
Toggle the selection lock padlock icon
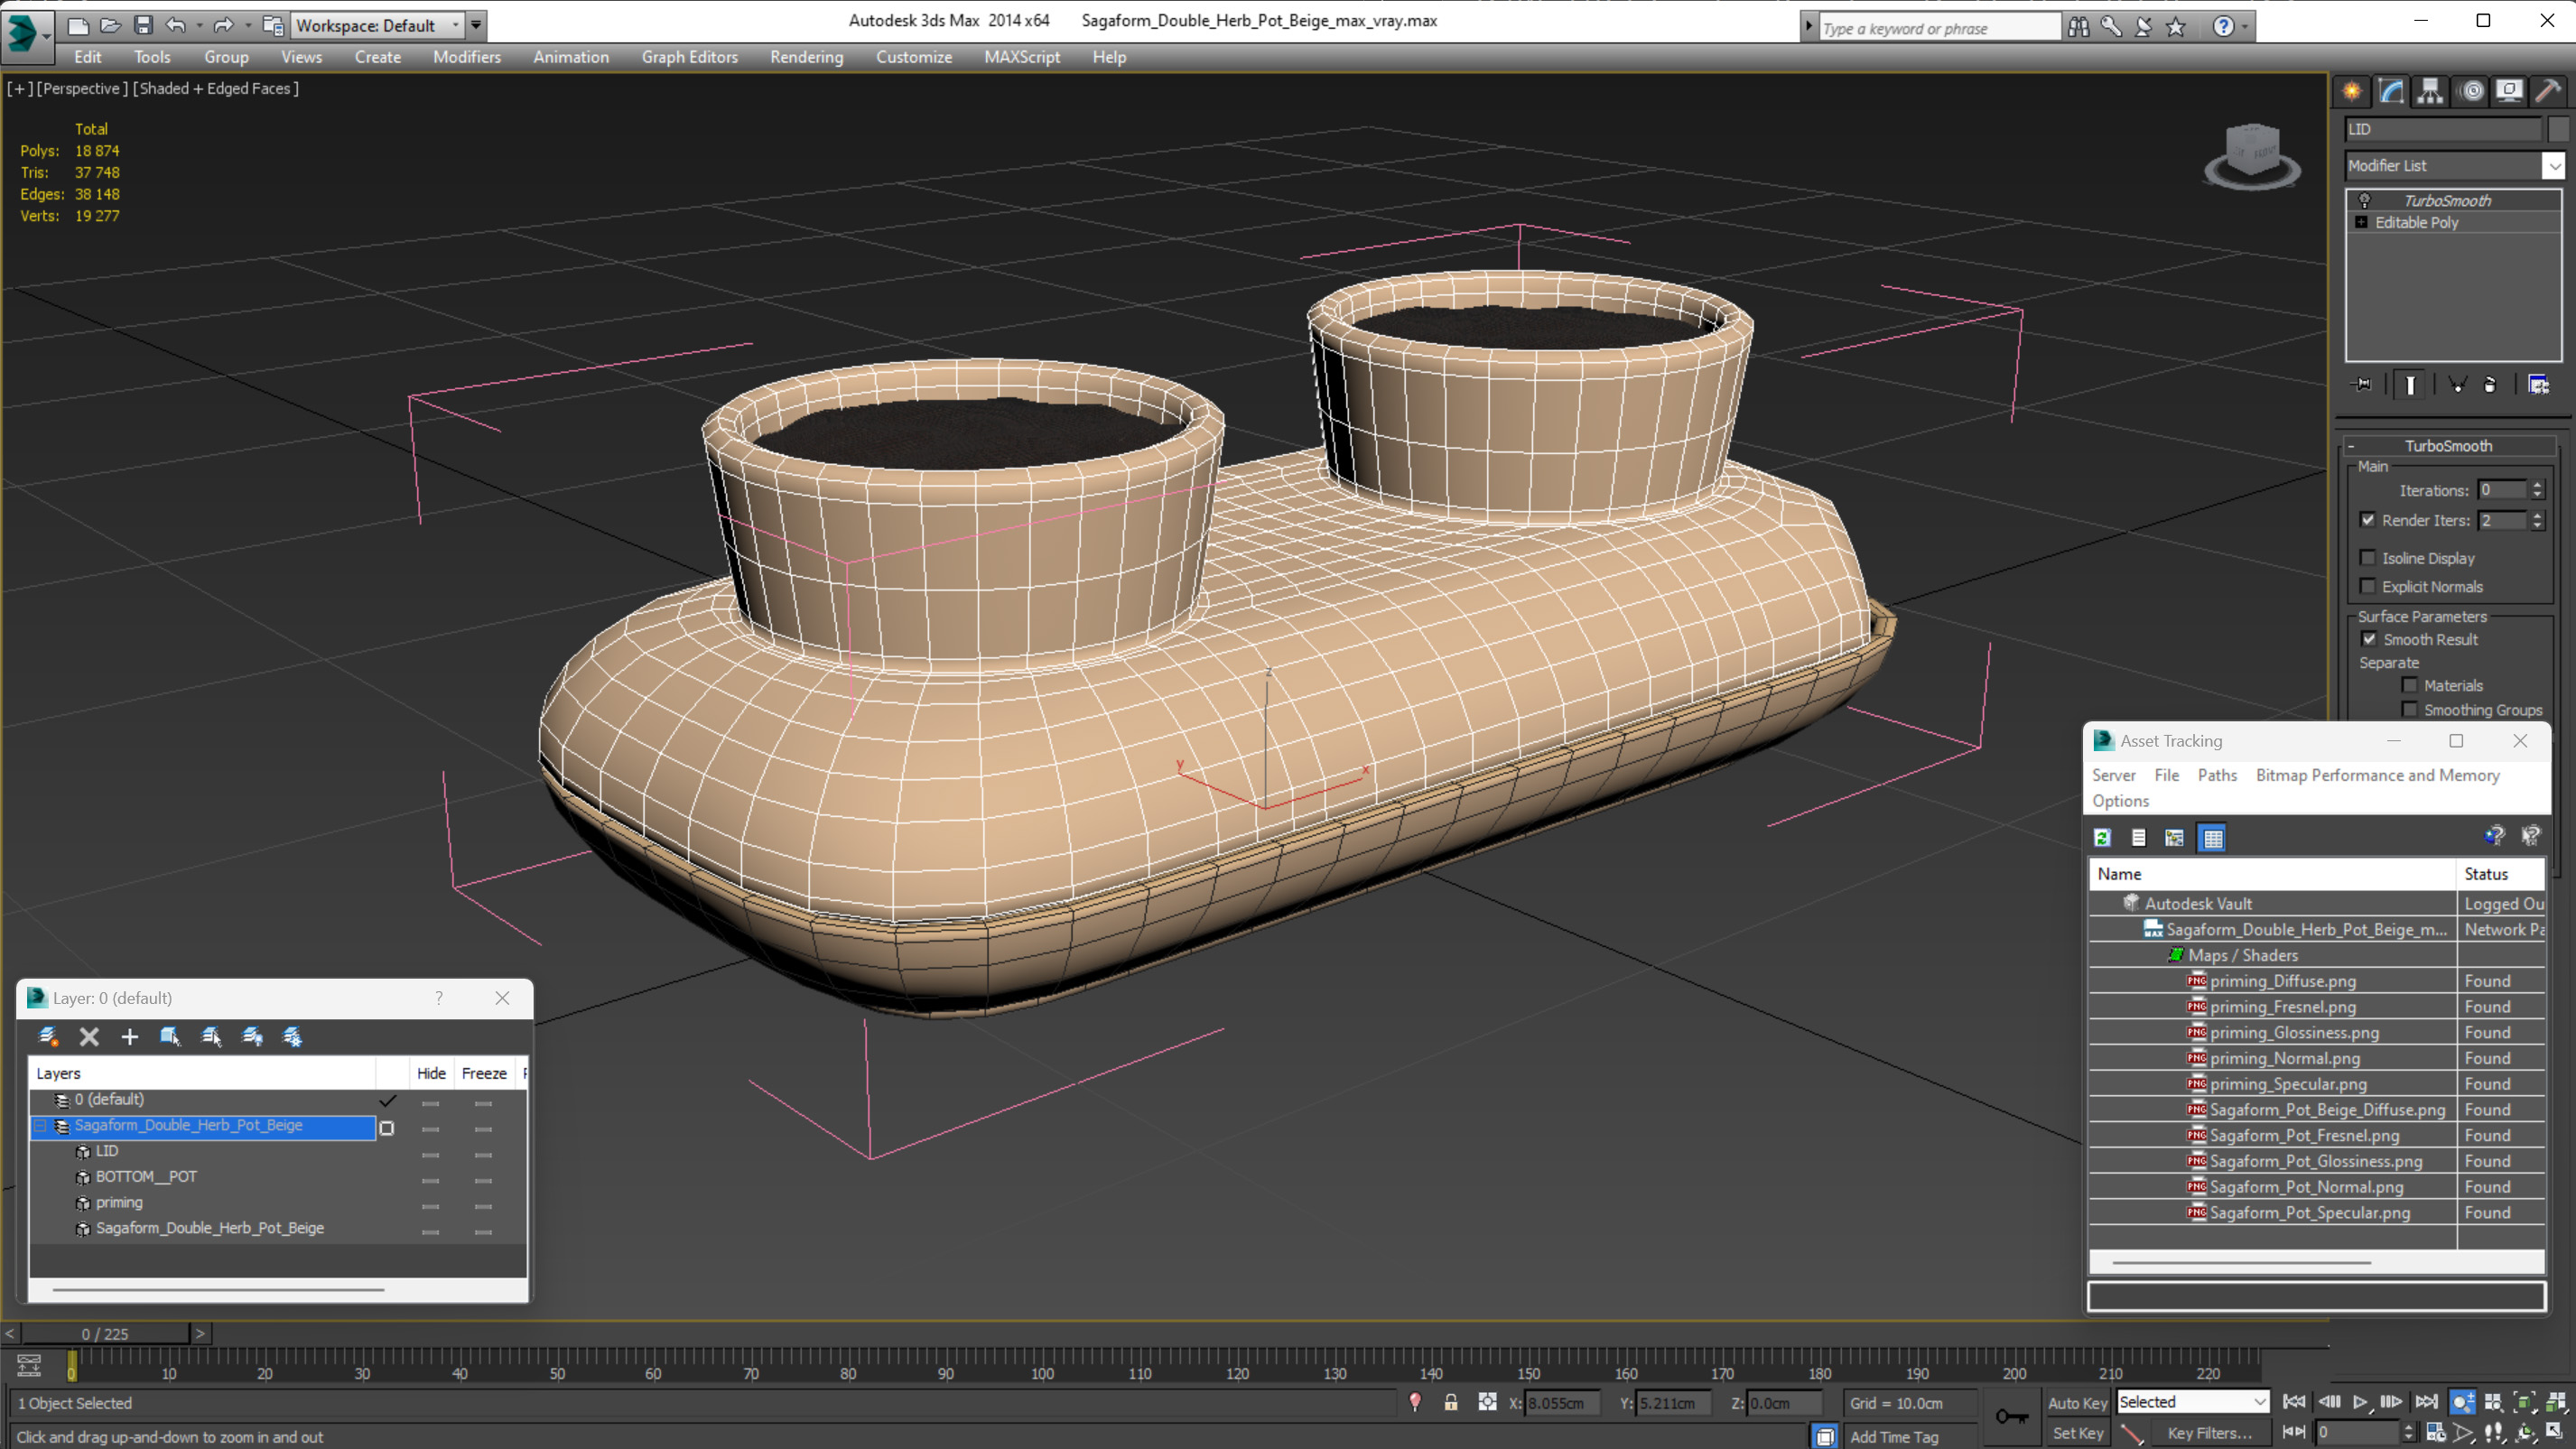pos(1450,1402)
